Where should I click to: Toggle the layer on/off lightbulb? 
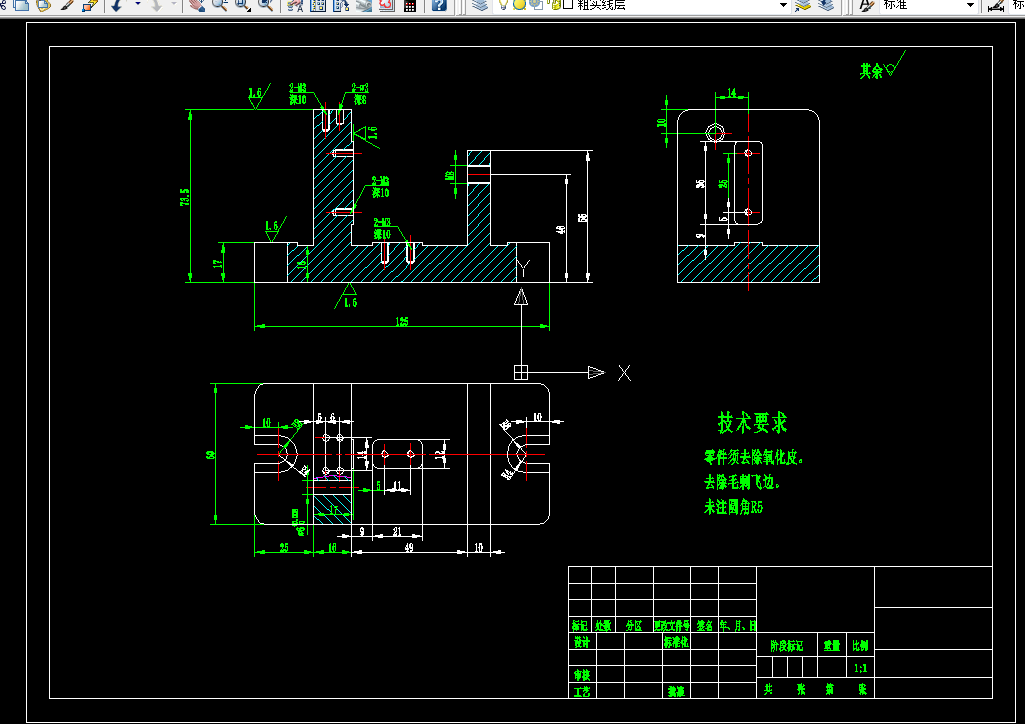pyautogui.click(x=503, y=5)
